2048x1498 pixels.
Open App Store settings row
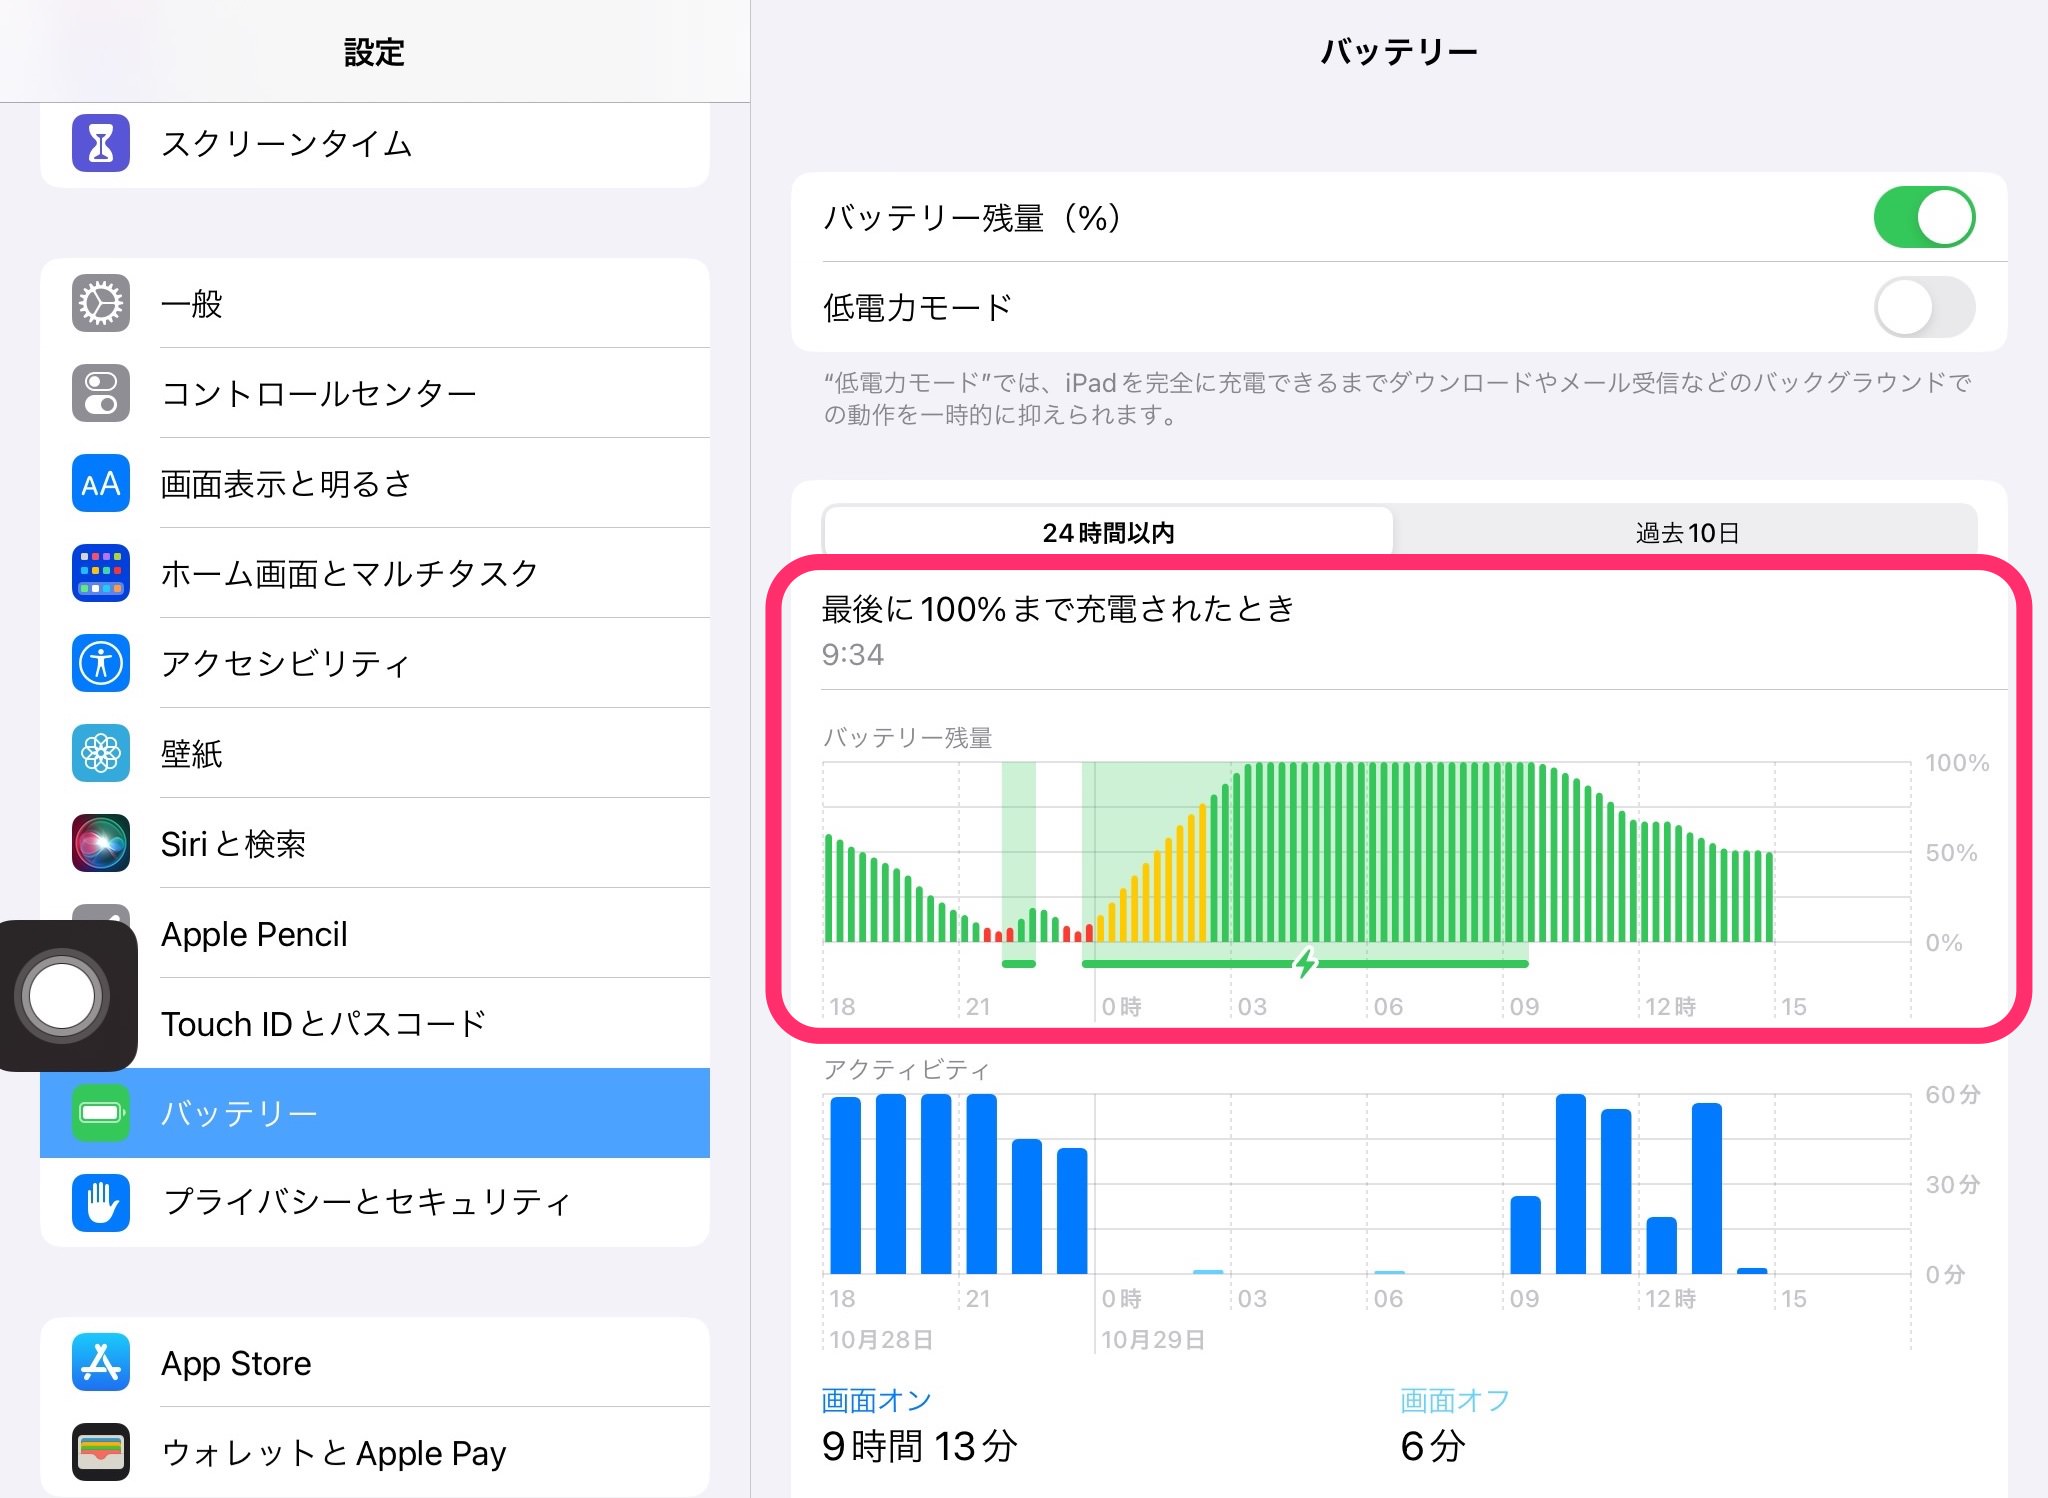(375, 1362)
